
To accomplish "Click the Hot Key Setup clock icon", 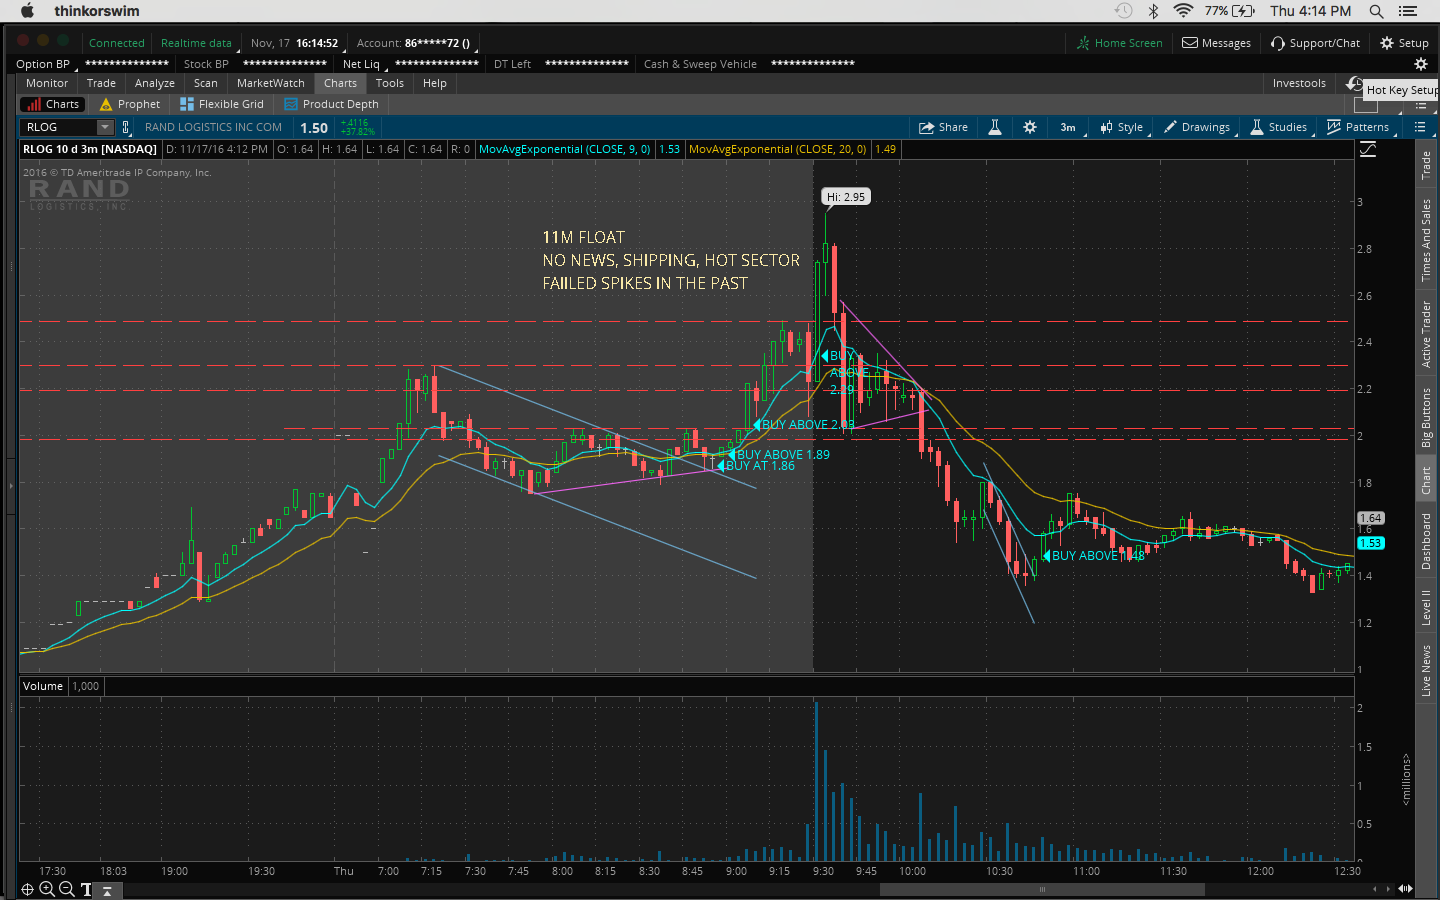I will (1354, 83).
